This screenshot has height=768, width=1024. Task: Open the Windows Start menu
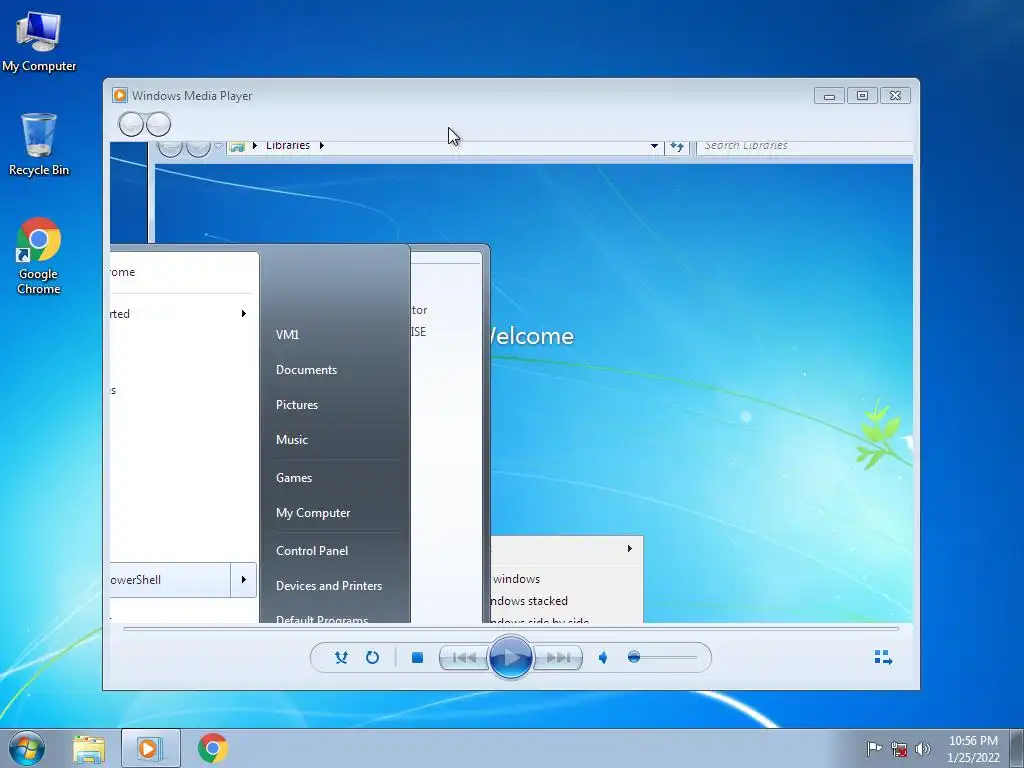[x=27, y=748]
